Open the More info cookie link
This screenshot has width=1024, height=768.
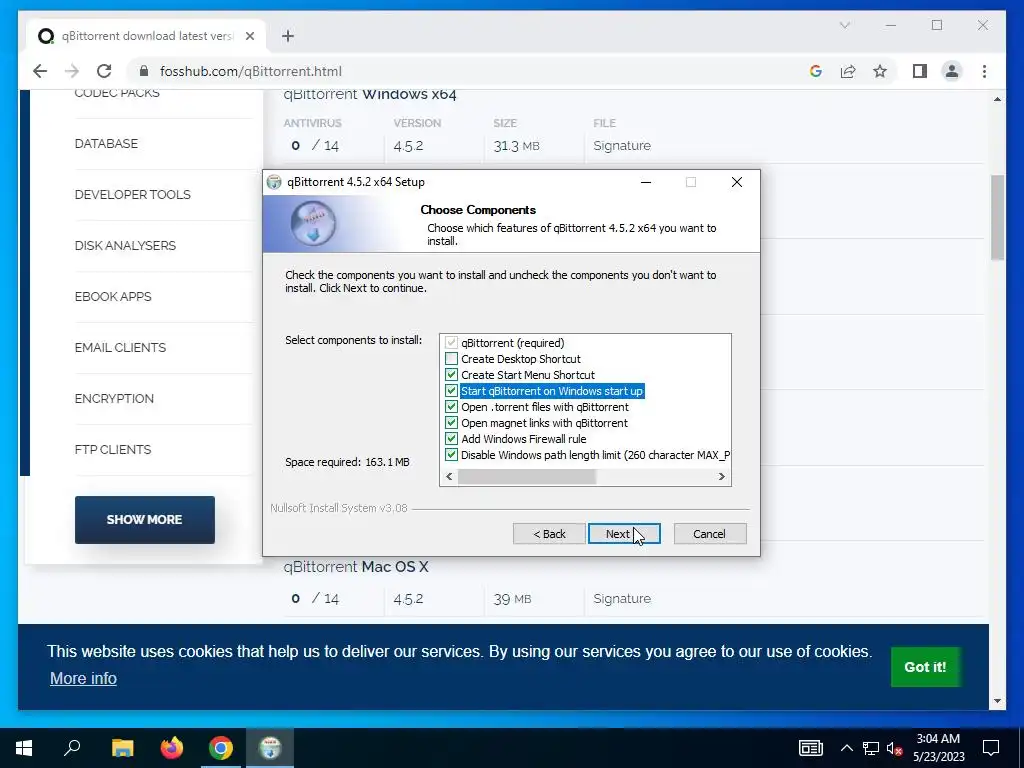coord(83,679)
